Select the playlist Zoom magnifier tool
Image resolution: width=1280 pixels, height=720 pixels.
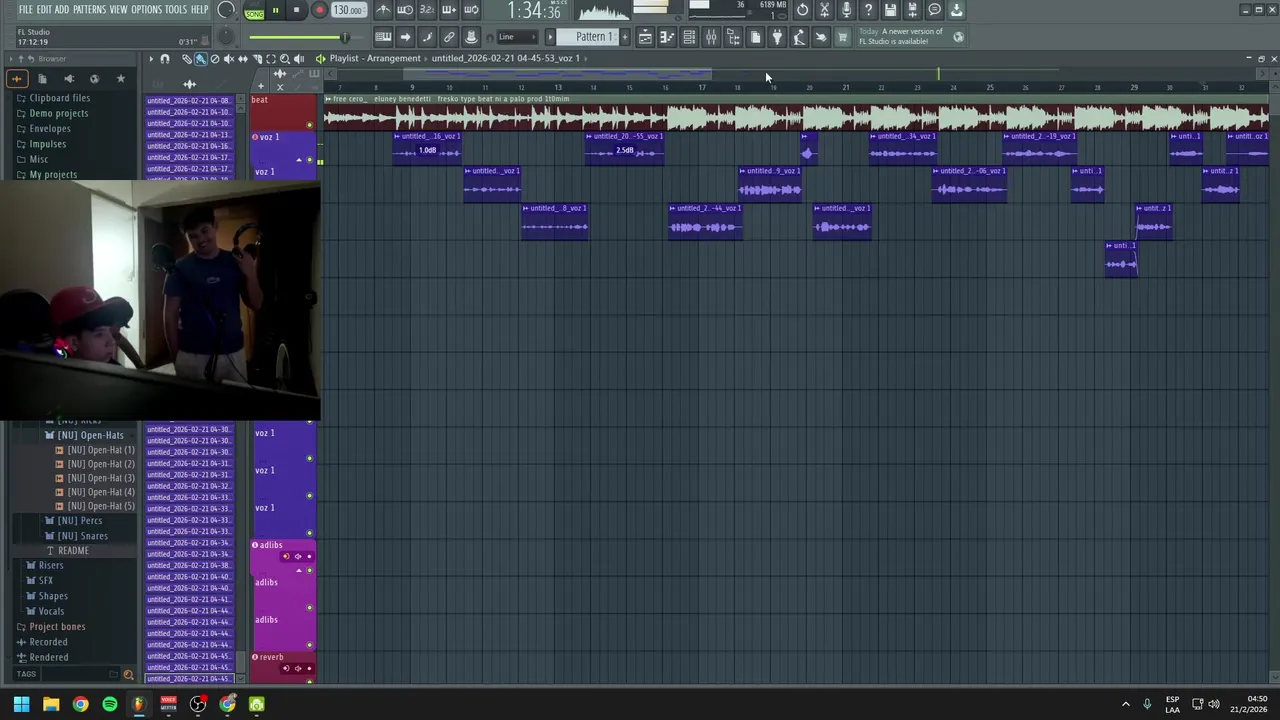(285, 59)
